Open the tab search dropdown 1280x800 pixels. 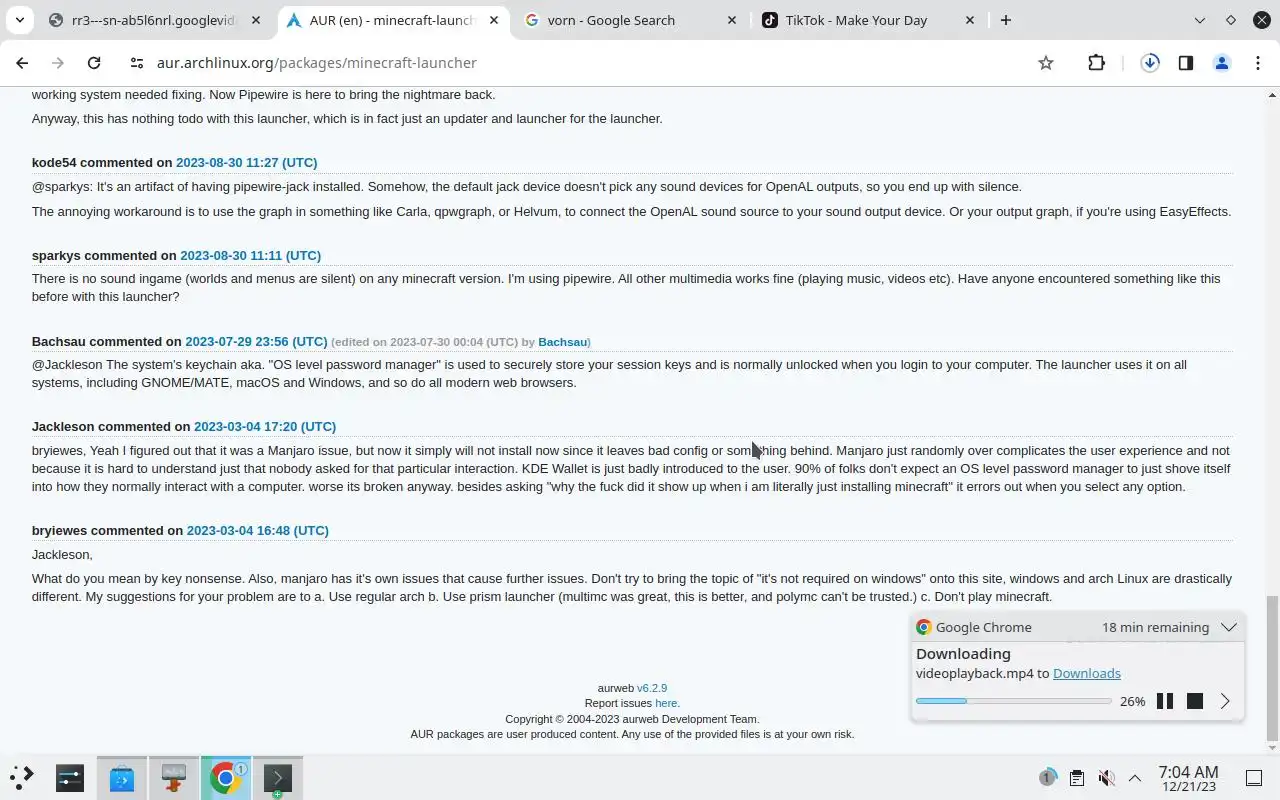click(20, 20)
